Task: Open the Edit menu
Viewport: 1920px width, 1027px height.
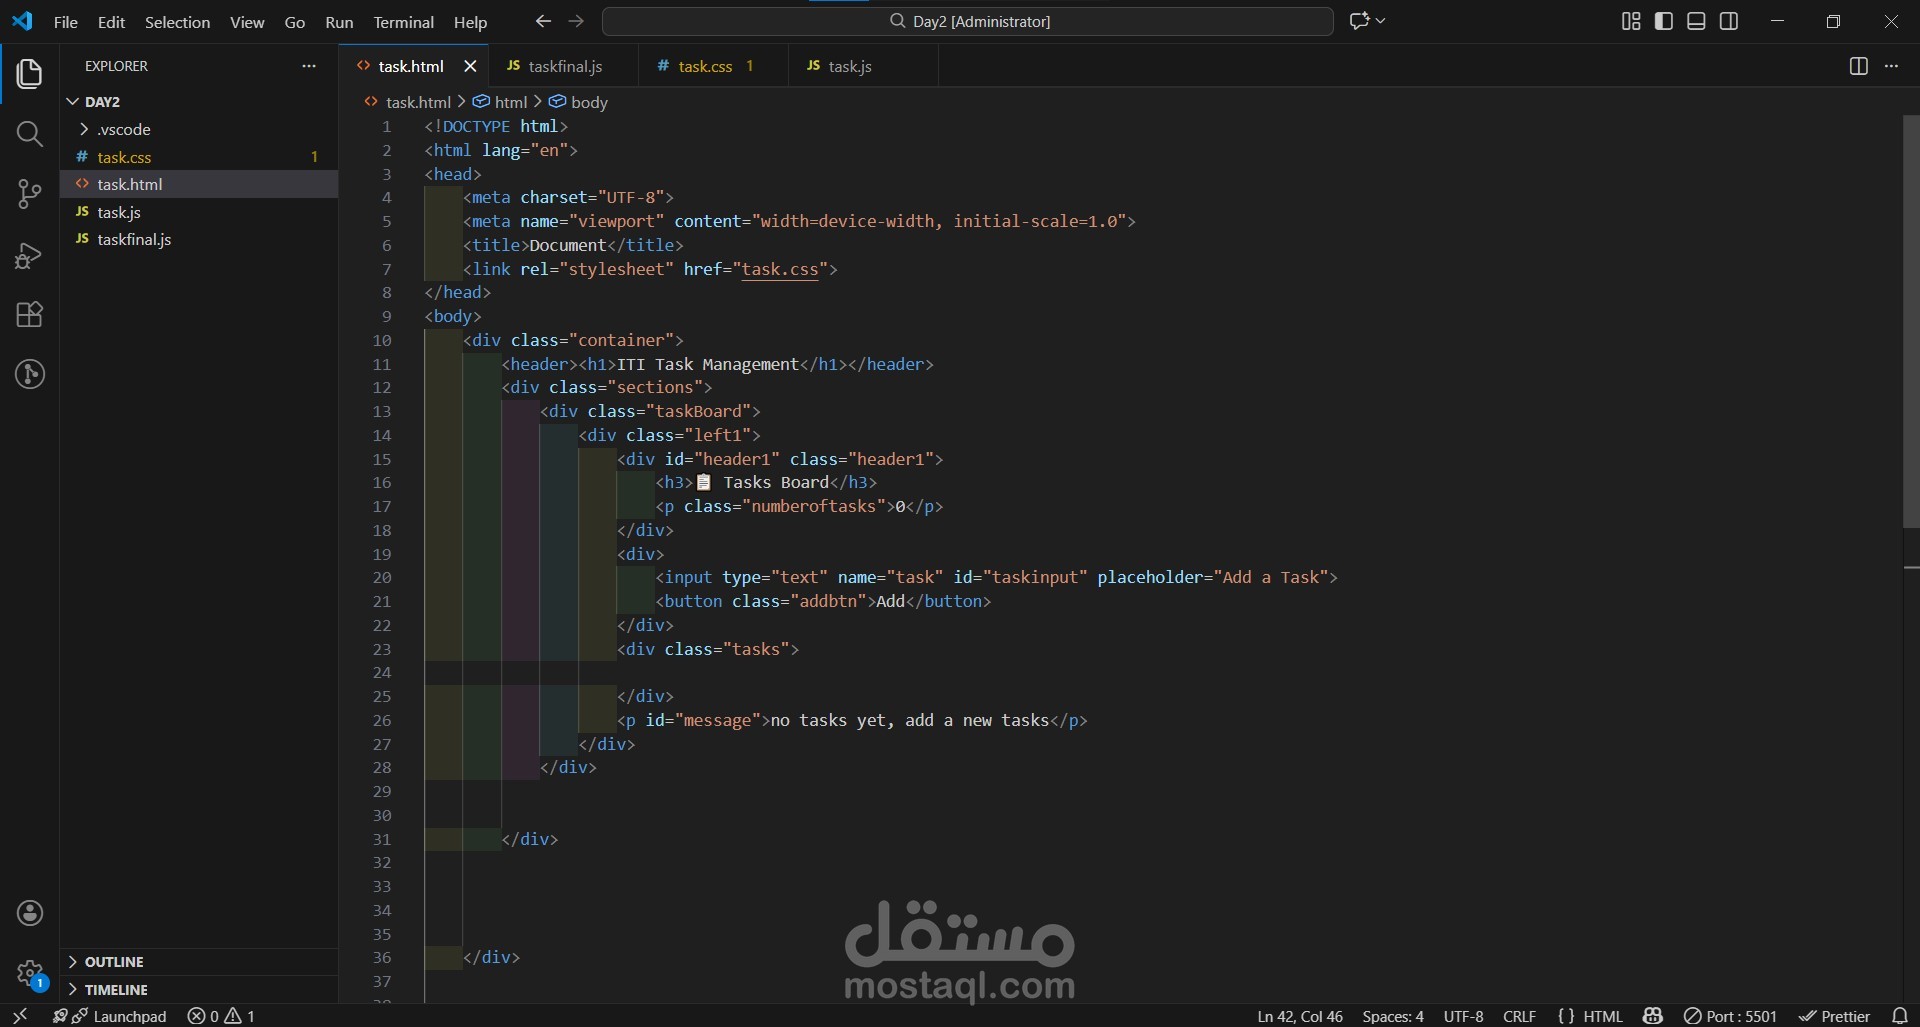Action: tap(111, 22)
